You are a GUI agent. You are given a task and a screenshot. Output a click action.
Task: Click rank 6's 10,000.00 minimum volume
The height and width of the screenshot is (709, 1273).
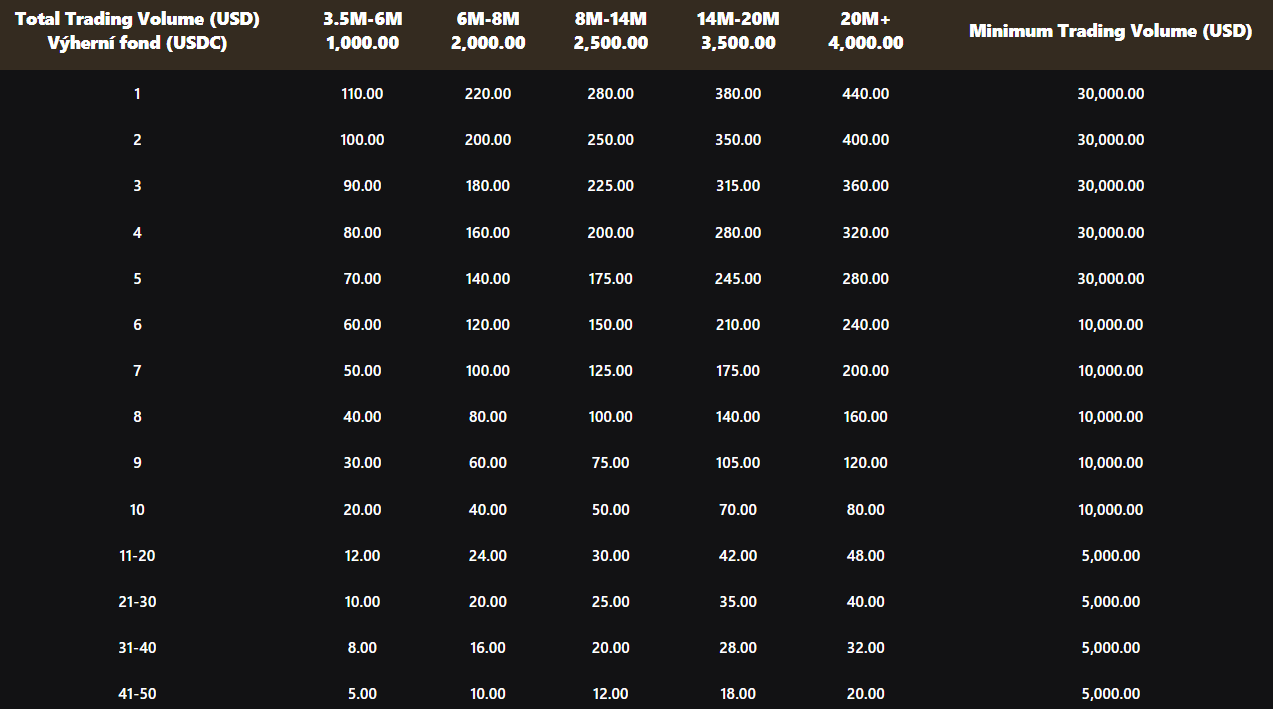point(1110,325)
